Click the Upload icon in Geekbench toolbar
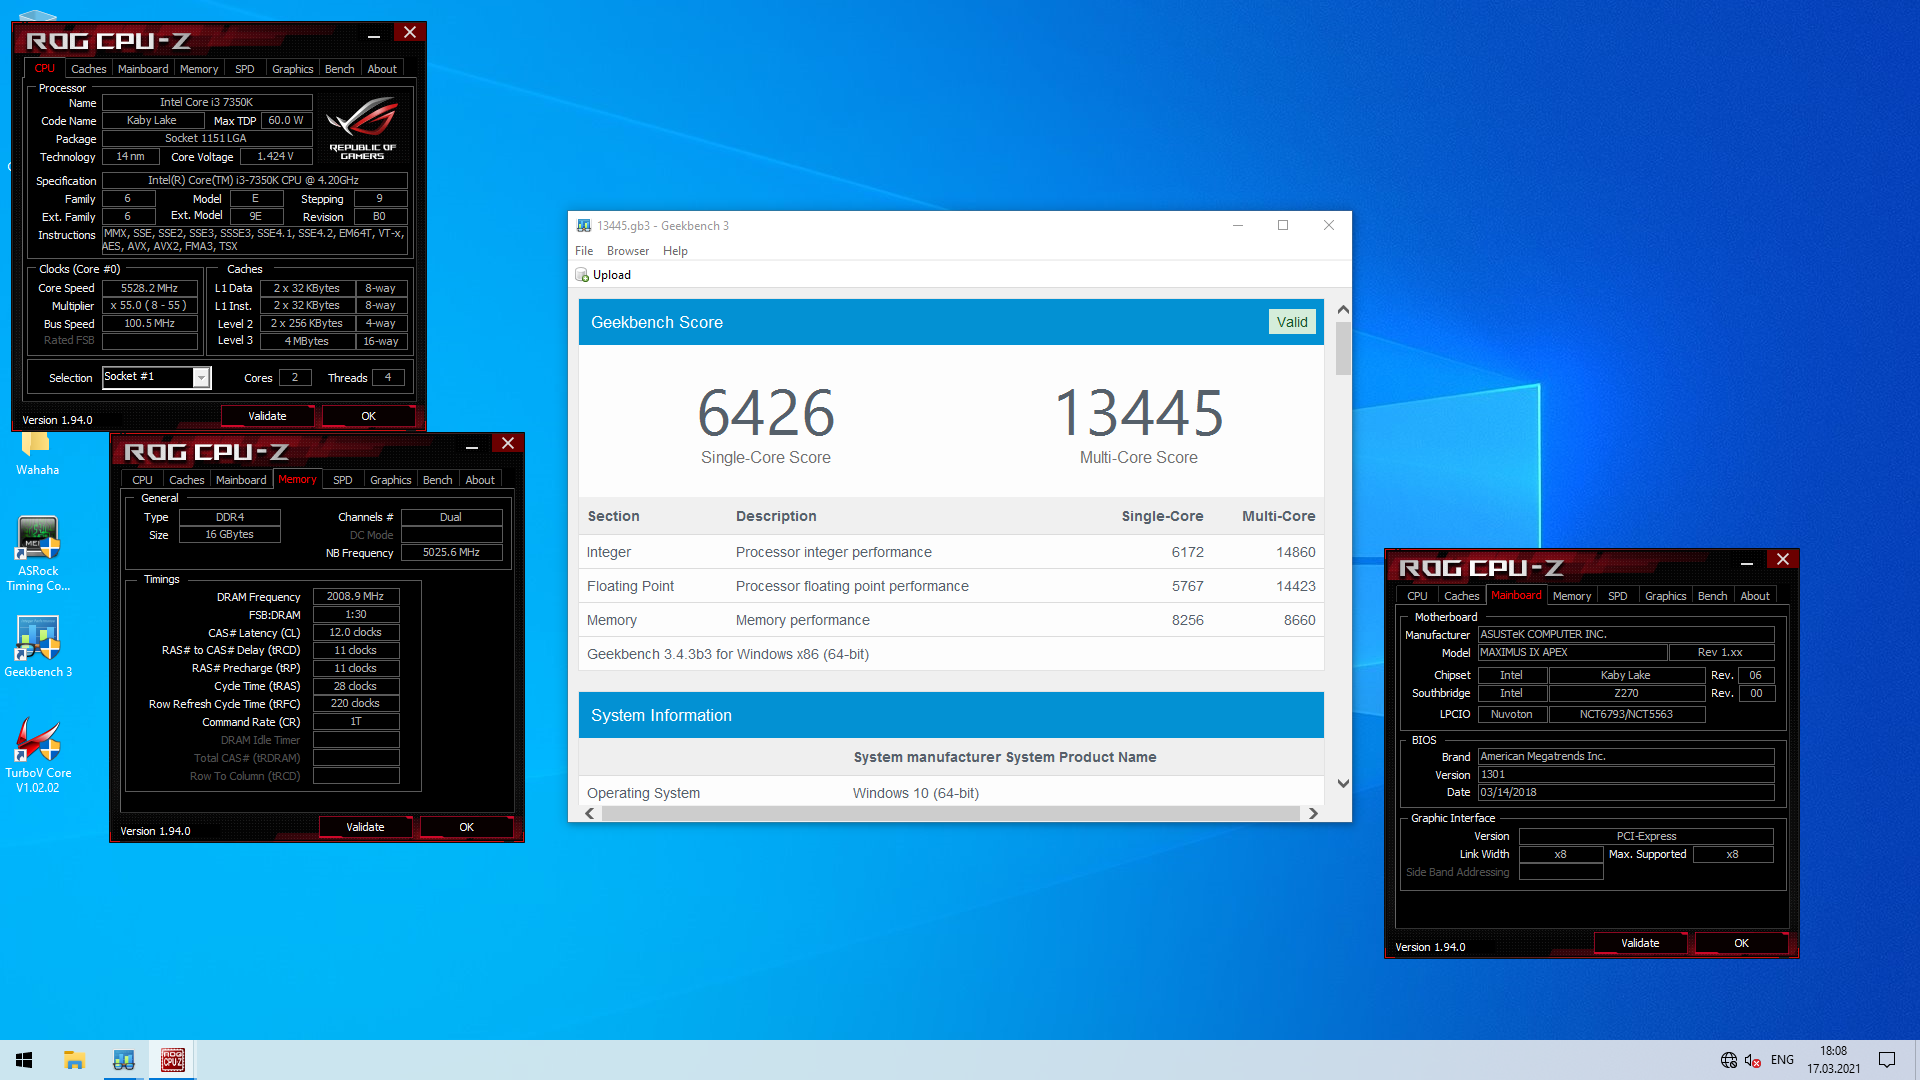 point(582,275)
